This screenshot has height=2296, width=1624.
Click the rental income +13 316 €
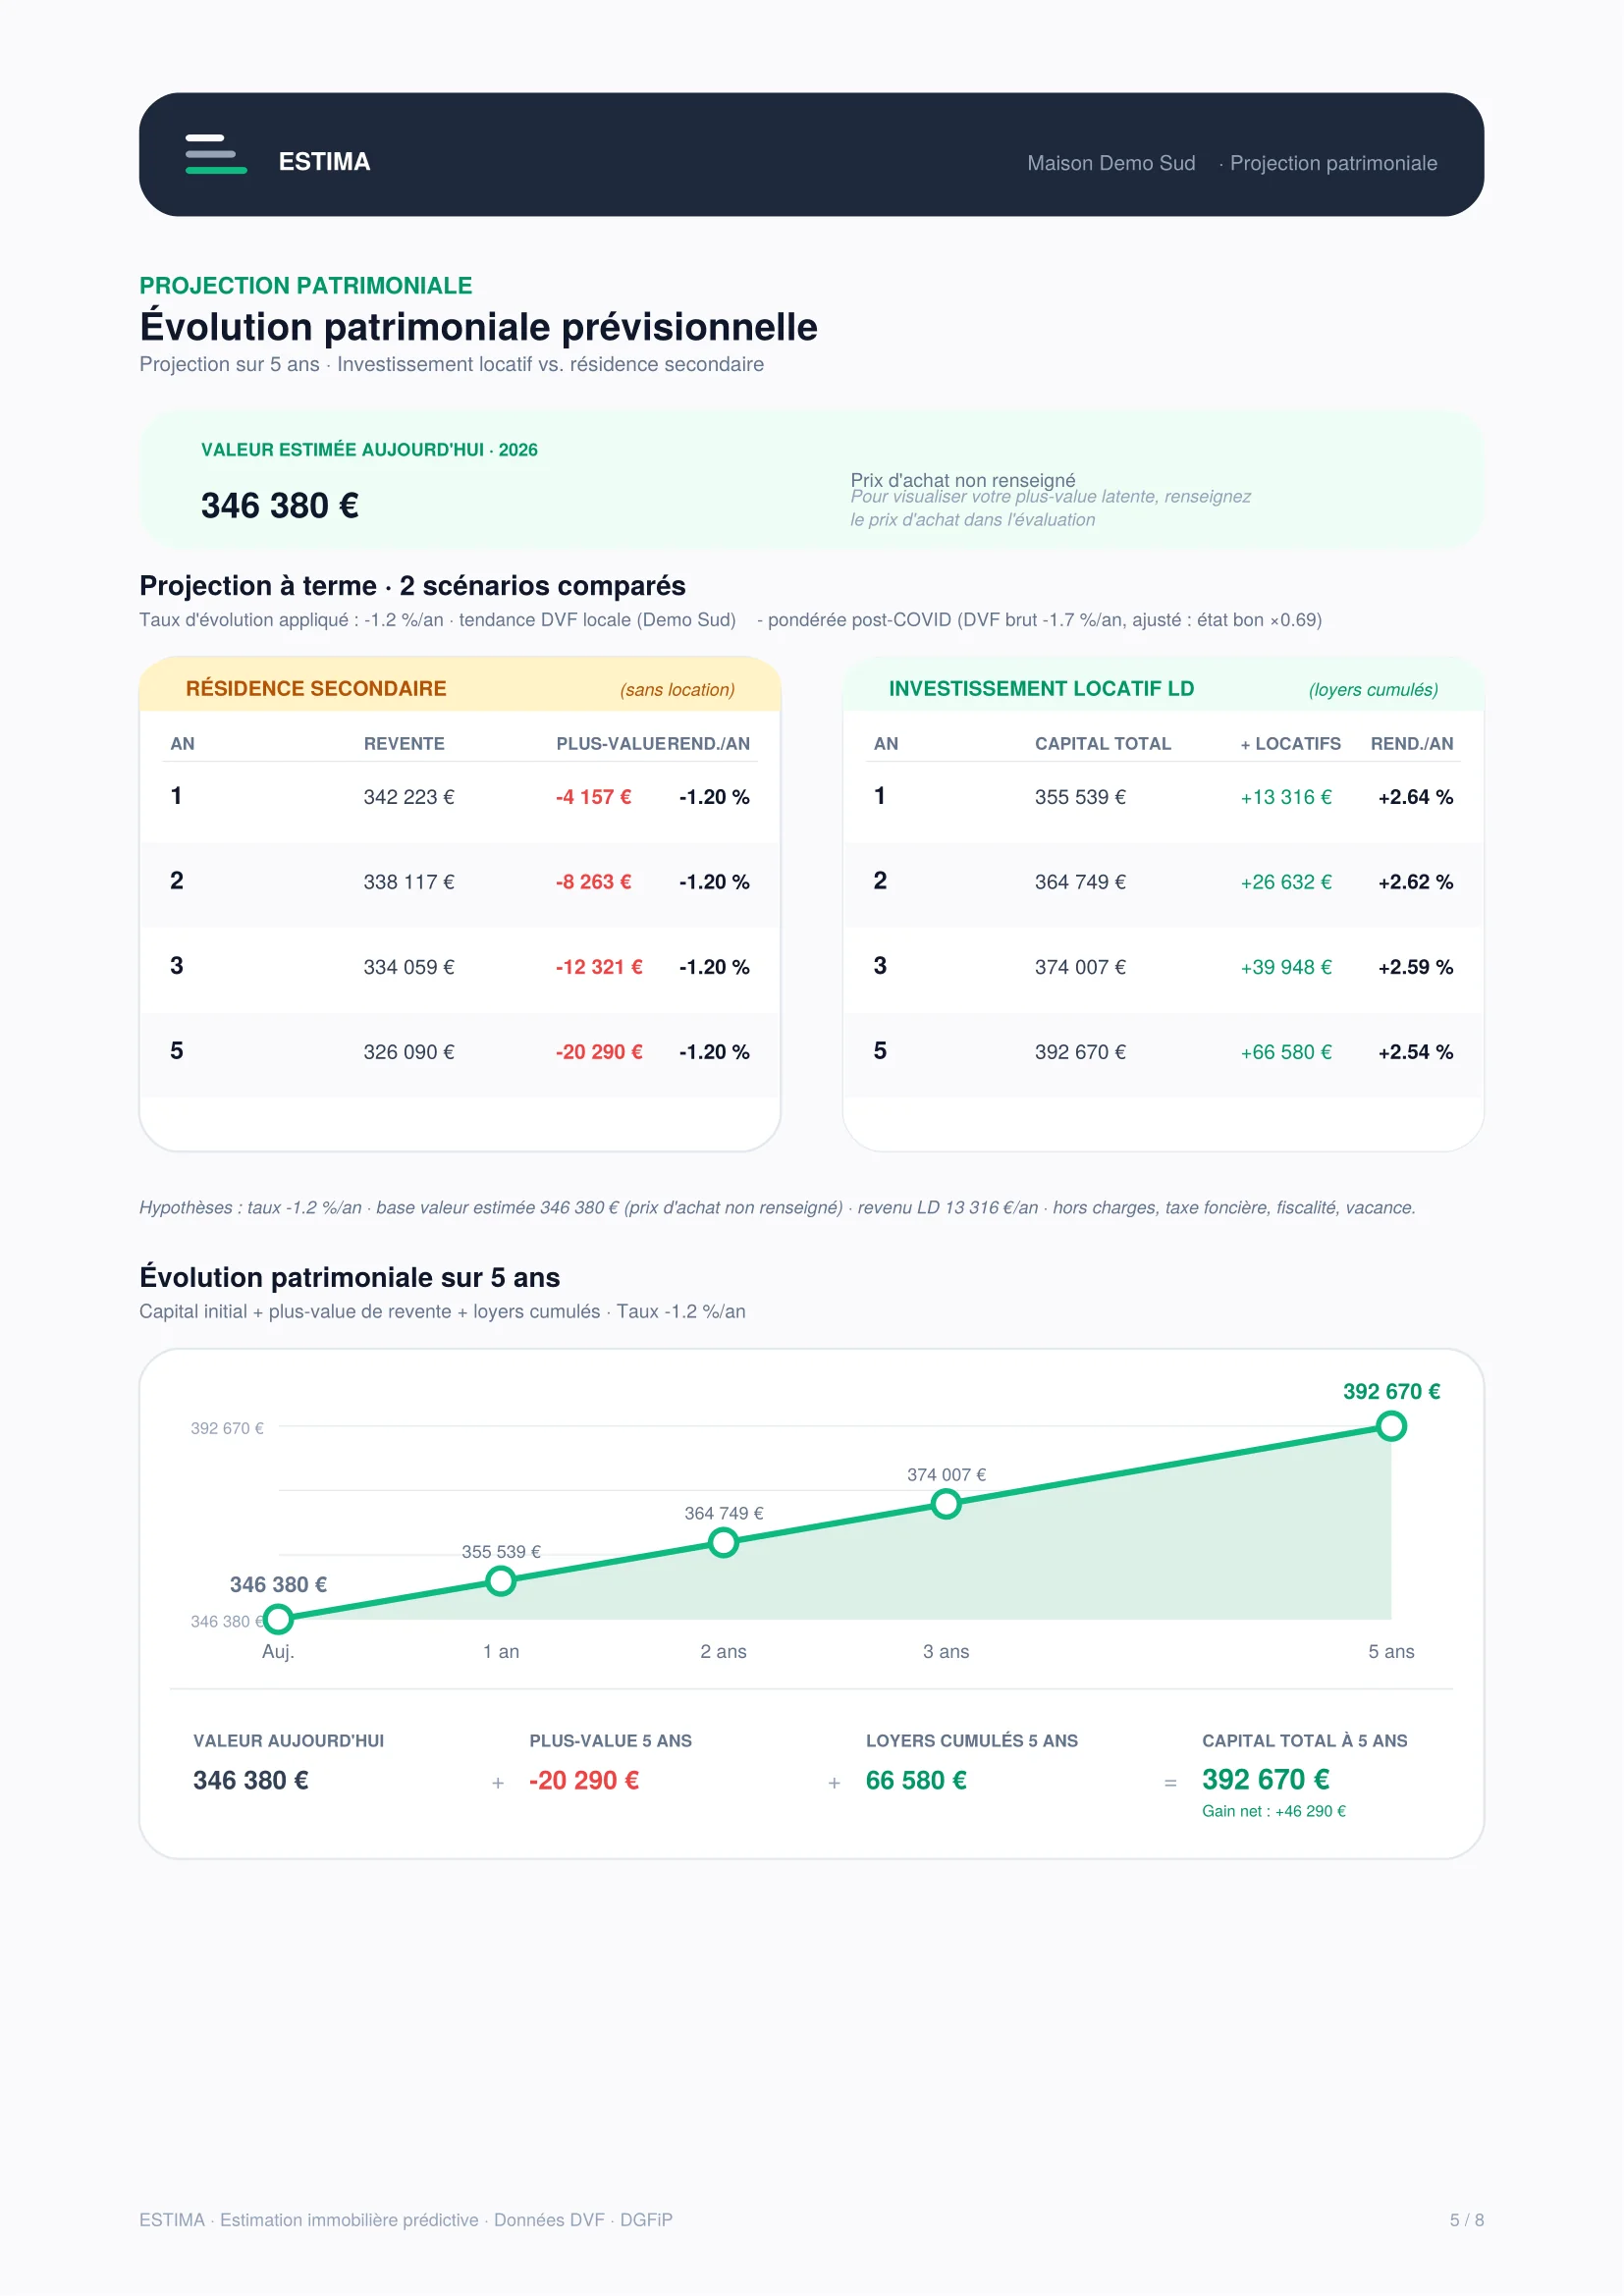pyautogui.click(x=1286, y=797)
